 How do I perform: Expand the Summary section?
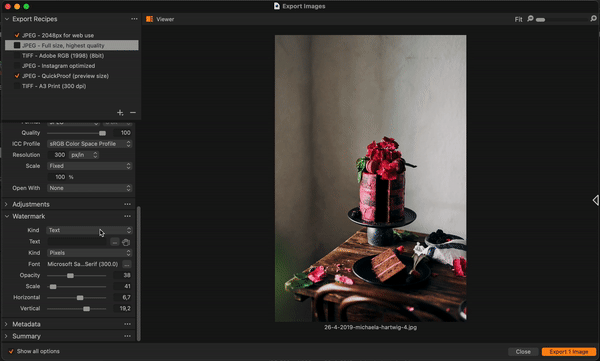pyautogui.click(x=6, y=336)
